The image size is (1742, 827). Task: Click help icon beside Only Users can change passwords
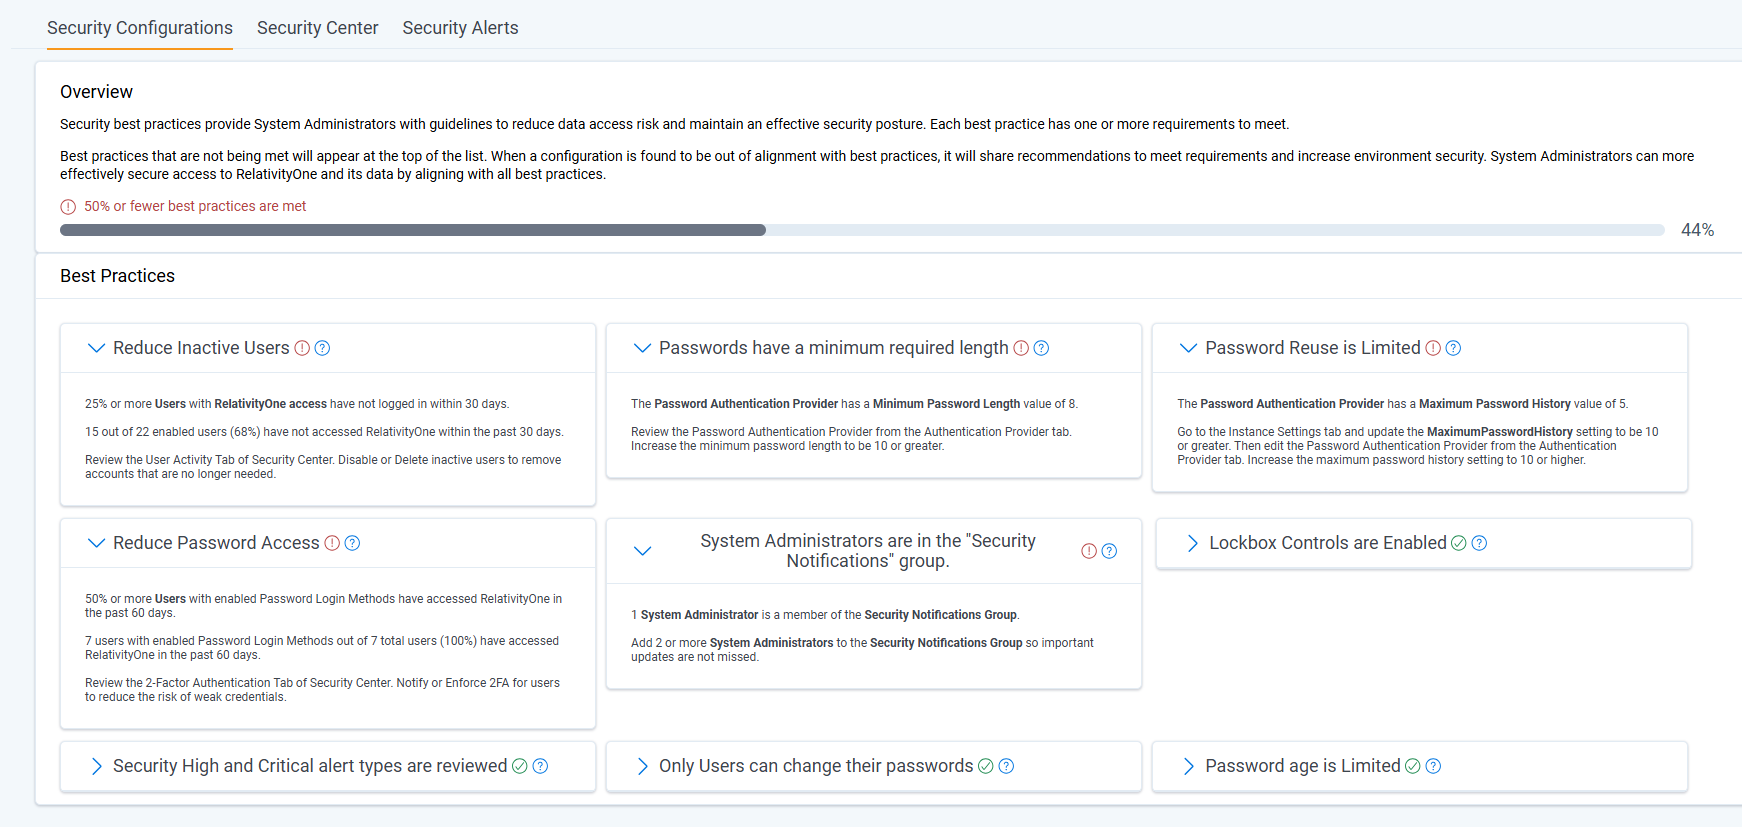coord(1006,766)
